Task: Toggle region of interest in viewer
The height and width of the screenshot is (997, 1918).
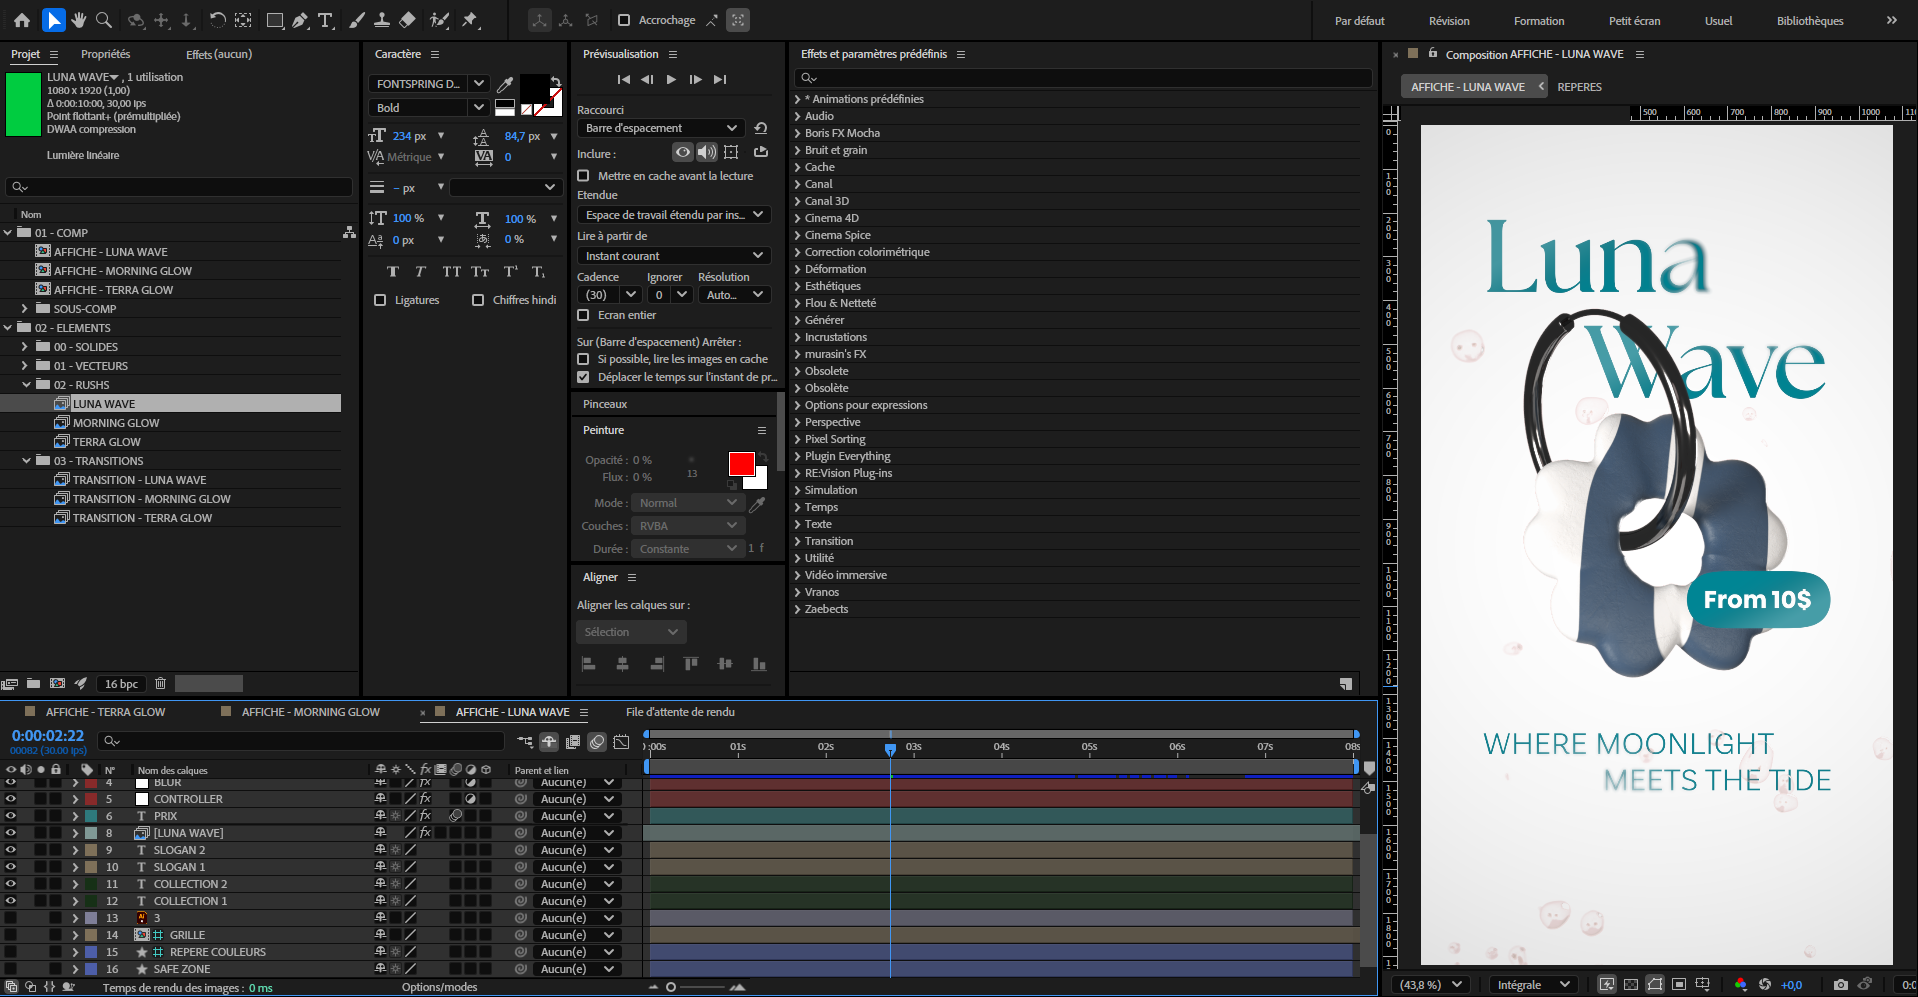Action: [1679, 985]
